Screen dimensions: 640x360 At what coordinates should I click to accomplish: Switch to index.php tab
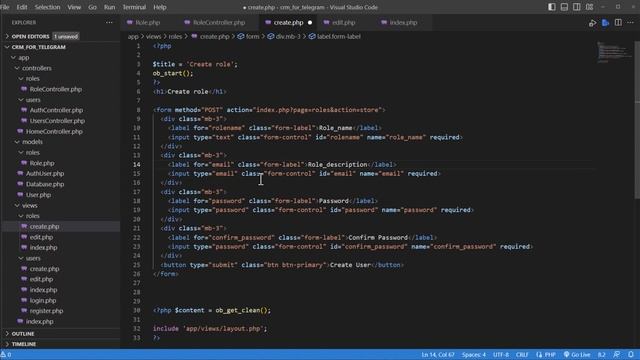[403, 22]
